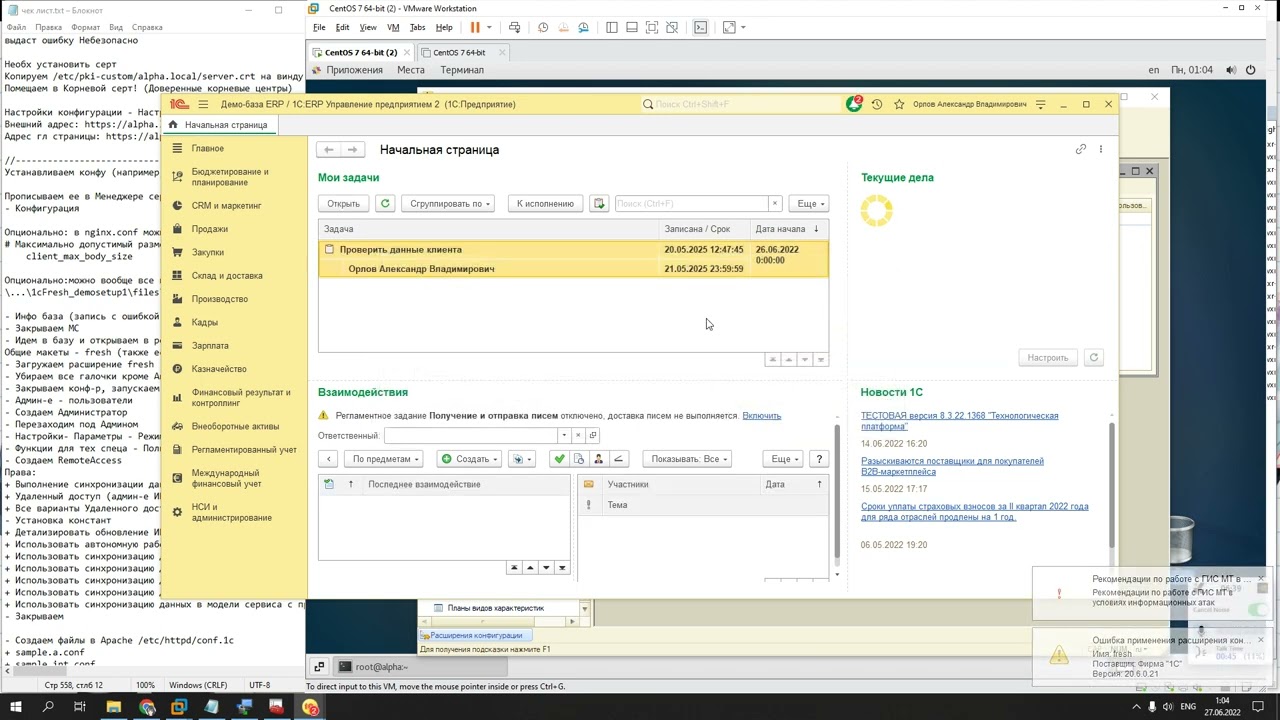
Task: Take a VMware snapshot via clock icon
Action: 544,27
